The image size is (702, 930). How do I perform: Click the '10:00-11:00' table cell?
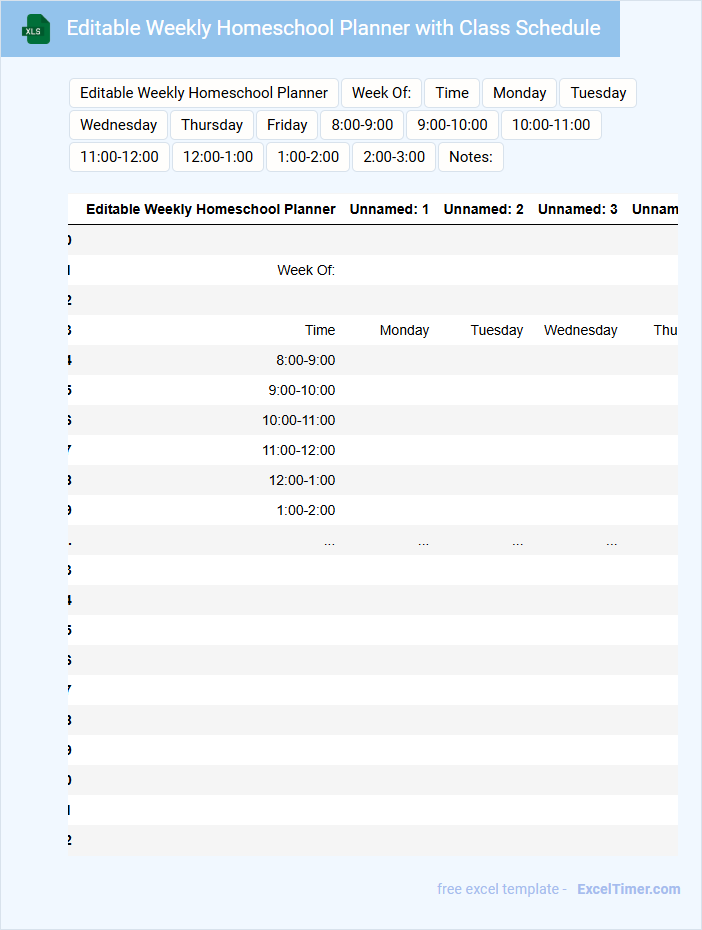pos(299,421)
